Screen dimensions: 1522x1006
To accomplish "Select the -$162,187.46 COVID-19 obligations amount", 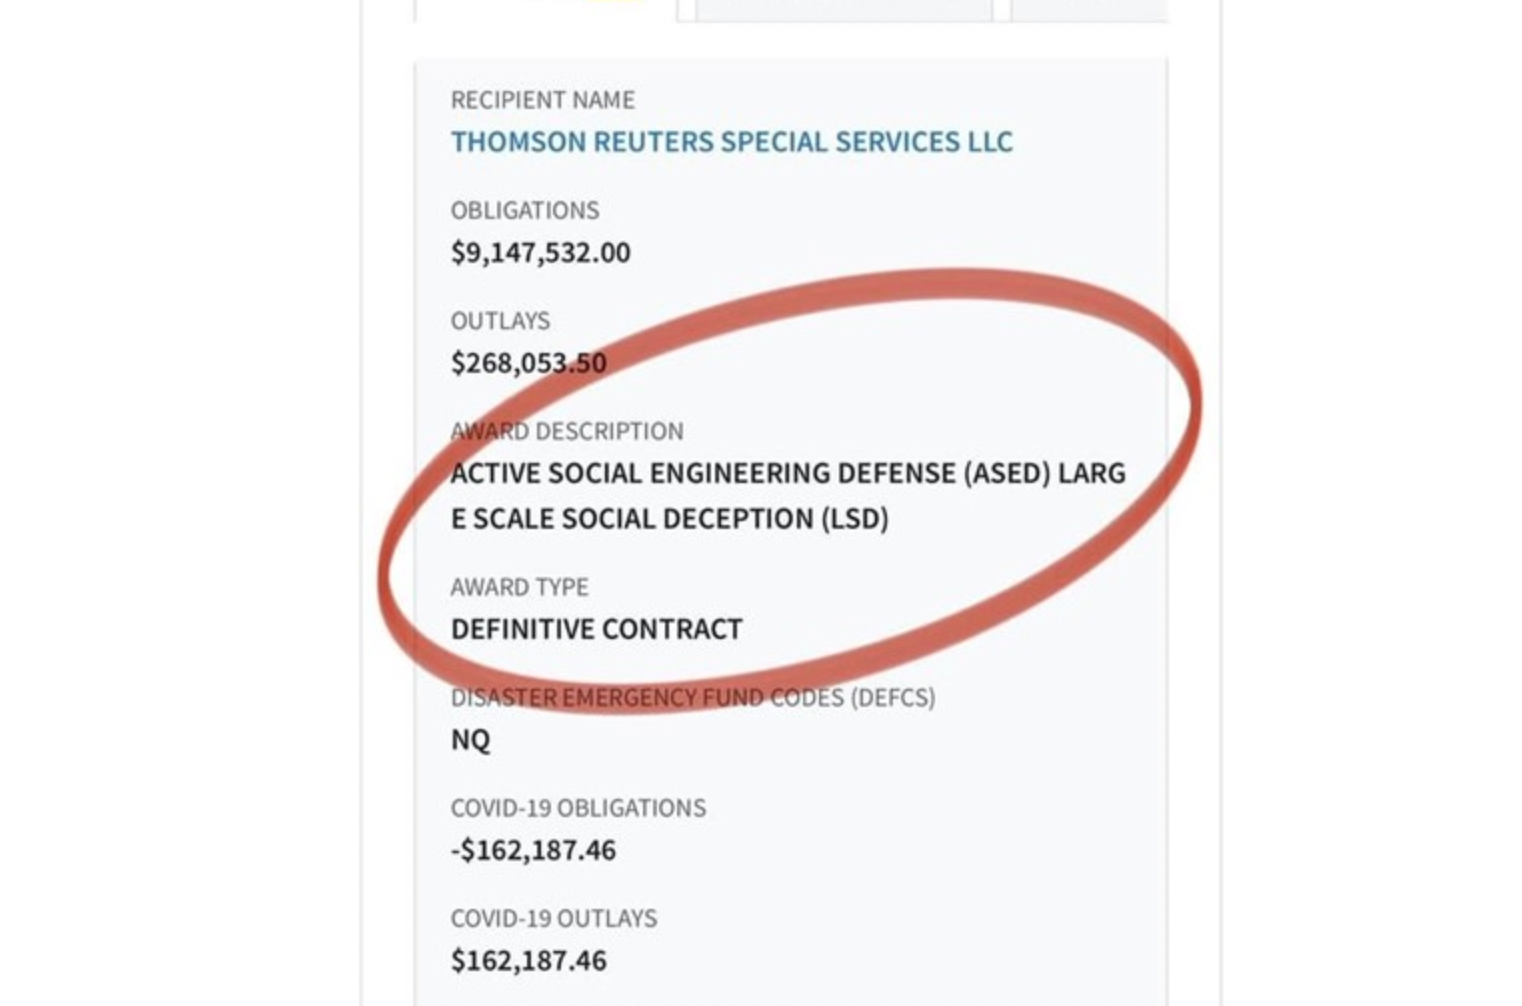I will (x=533, y=850).
